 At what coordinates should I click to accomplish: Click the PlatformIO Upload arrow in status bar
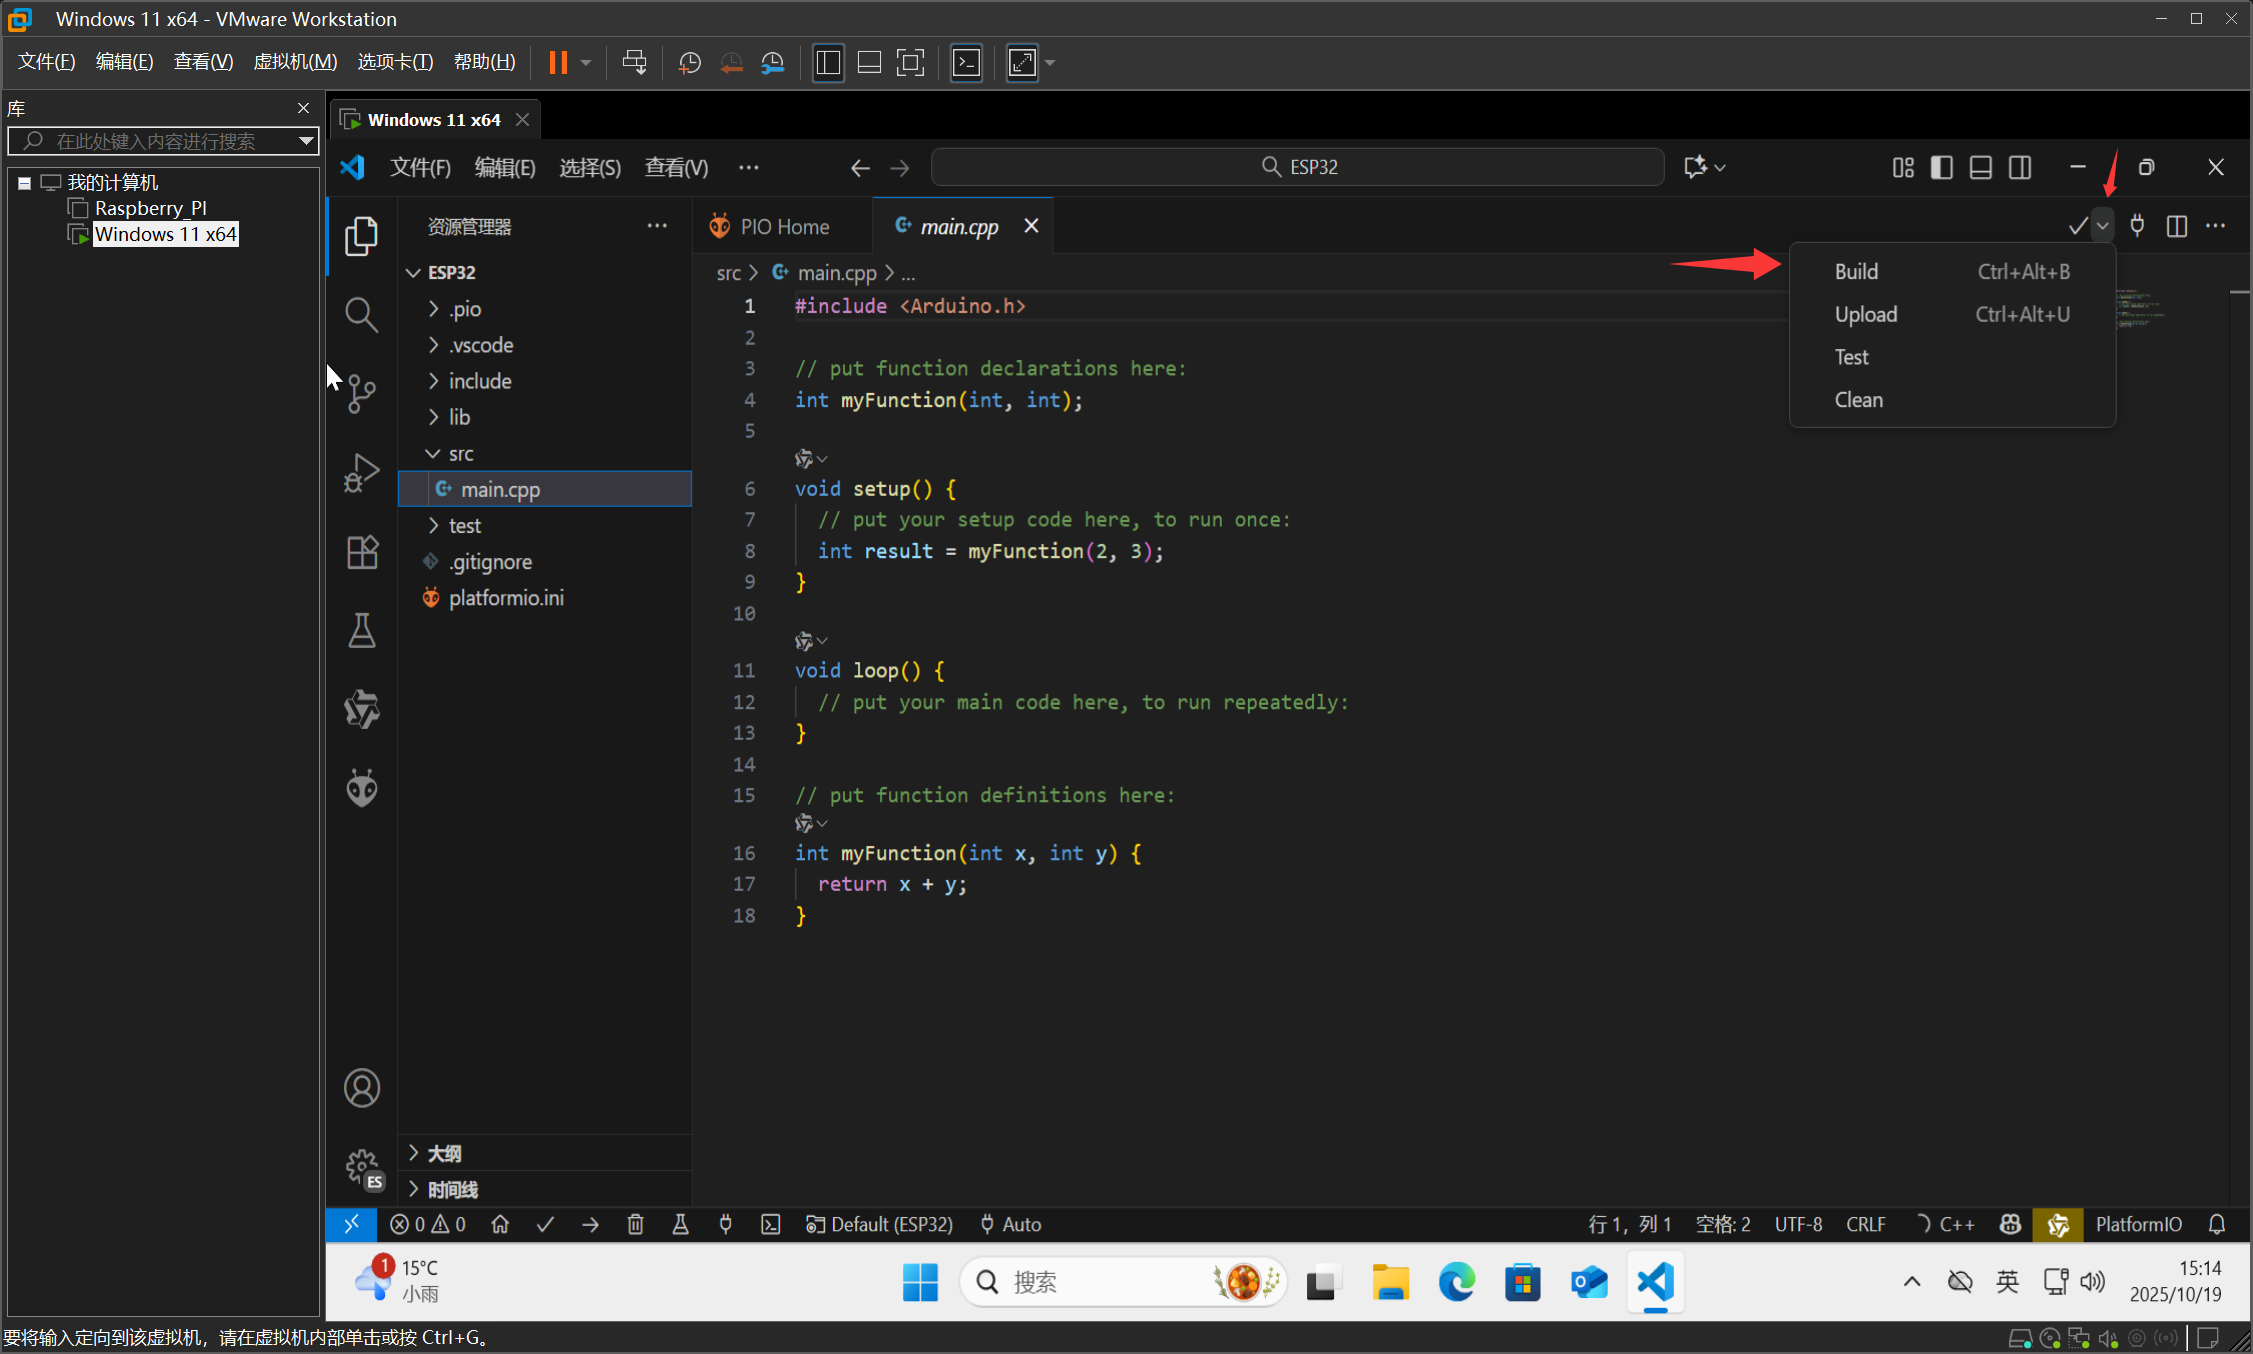[590, 1224]
